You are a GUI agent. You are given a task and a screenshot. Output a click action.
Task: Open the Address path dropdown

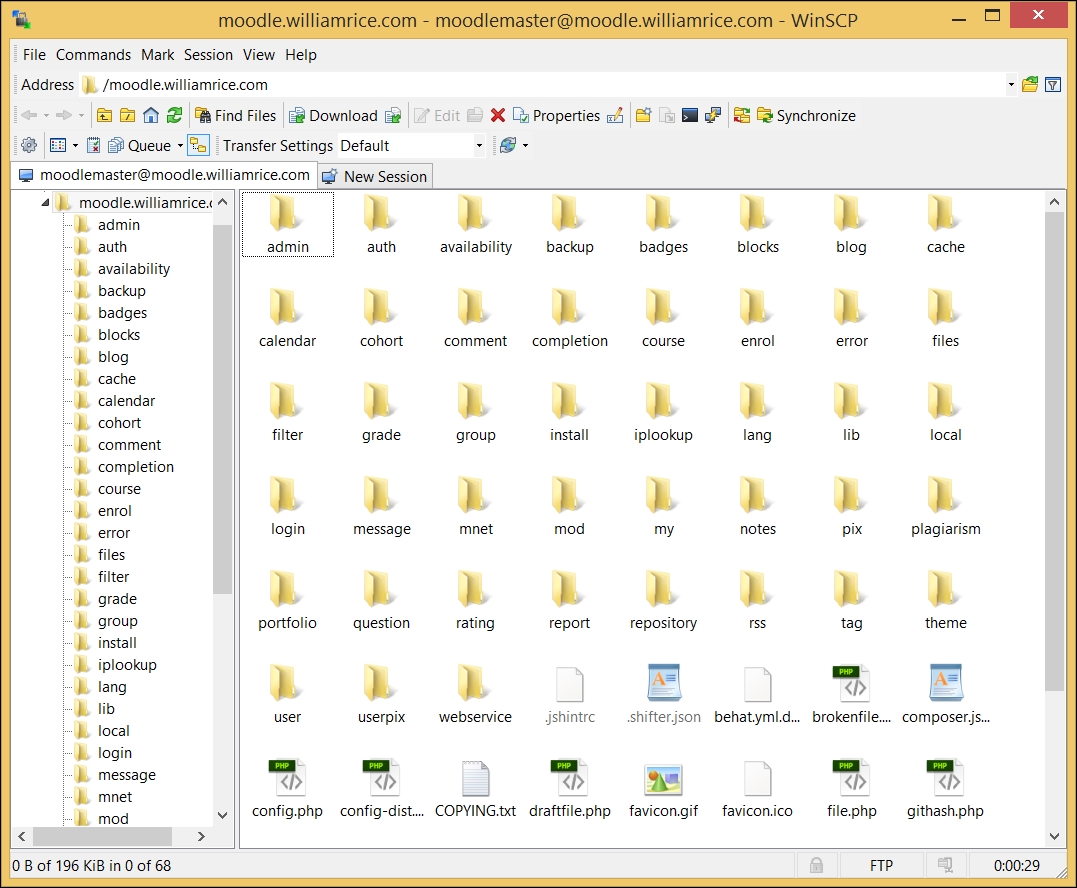click(1011, 84)
